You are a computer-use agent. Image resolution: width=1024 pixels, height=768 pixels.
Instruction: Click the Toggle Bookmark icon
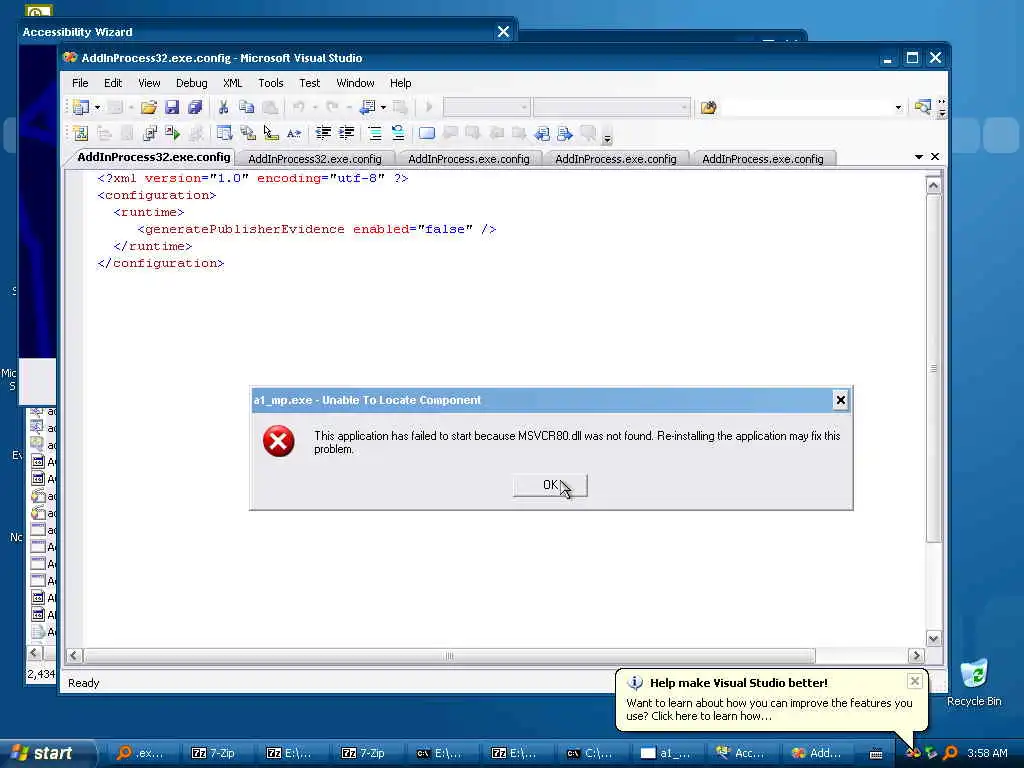[x=426, y=134]
